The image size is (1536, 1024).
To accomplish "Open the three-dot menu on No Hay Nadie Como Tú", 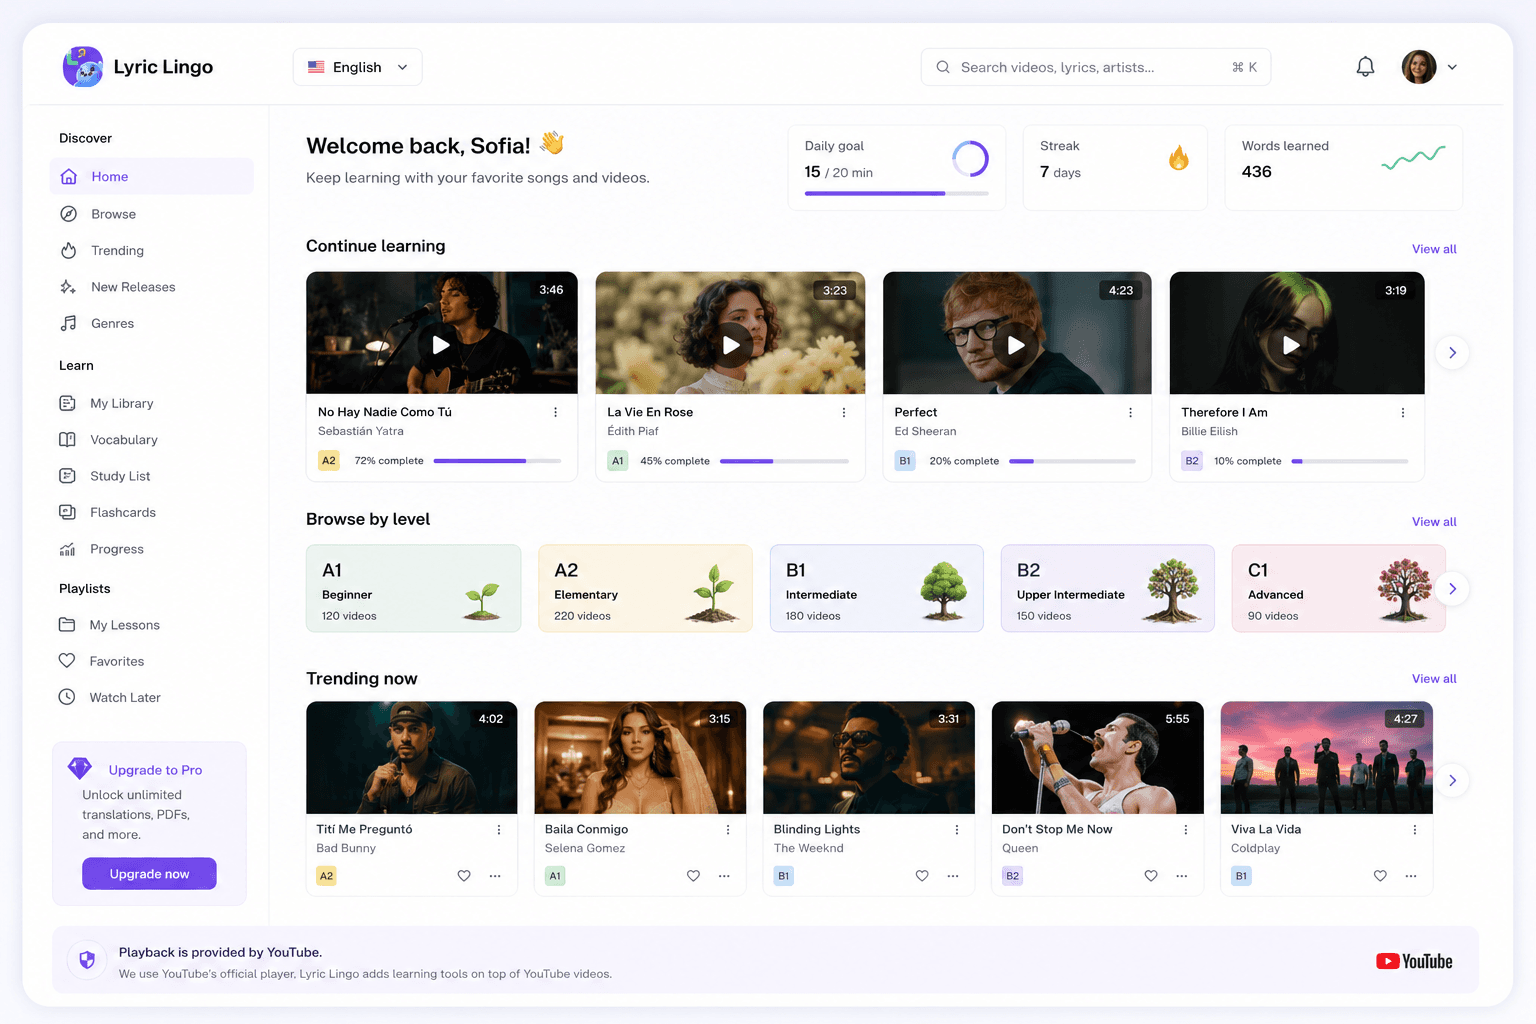I will click(x=556, y=412).
